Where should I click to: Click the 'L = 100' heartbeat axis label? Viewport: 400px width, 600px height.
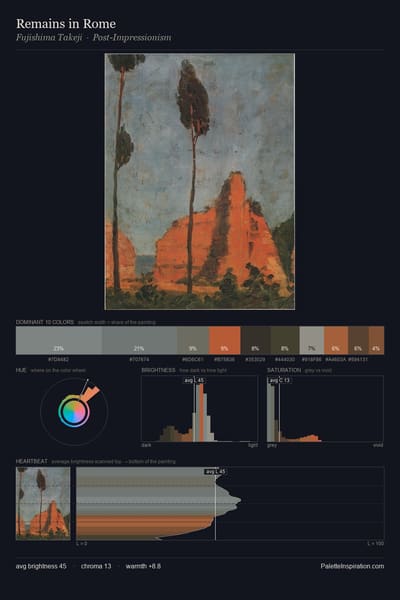point(376,544)
